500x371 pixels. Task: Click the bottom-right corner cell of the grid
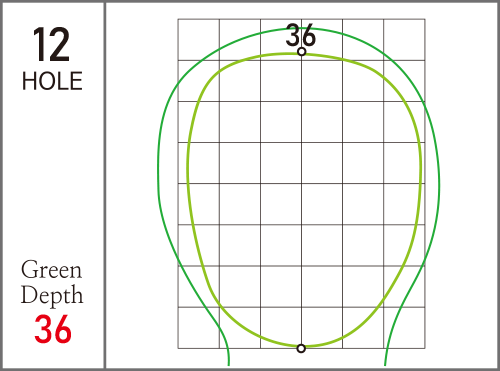[404, 328]
